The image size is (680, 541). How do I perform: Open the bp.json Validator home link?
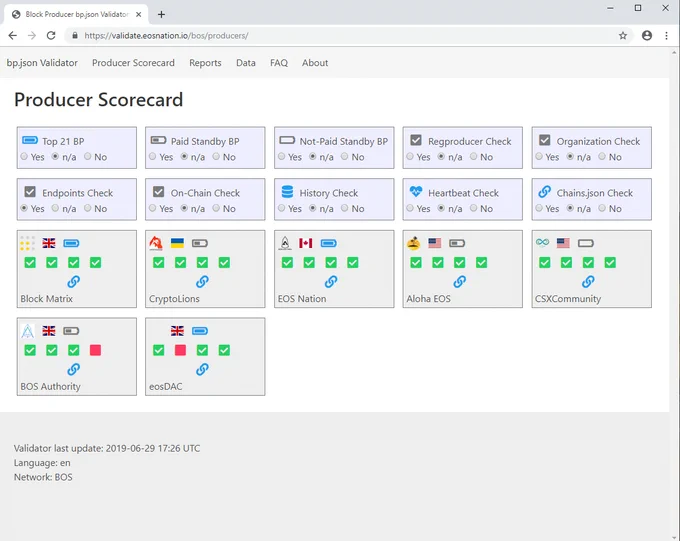point(42,63)
